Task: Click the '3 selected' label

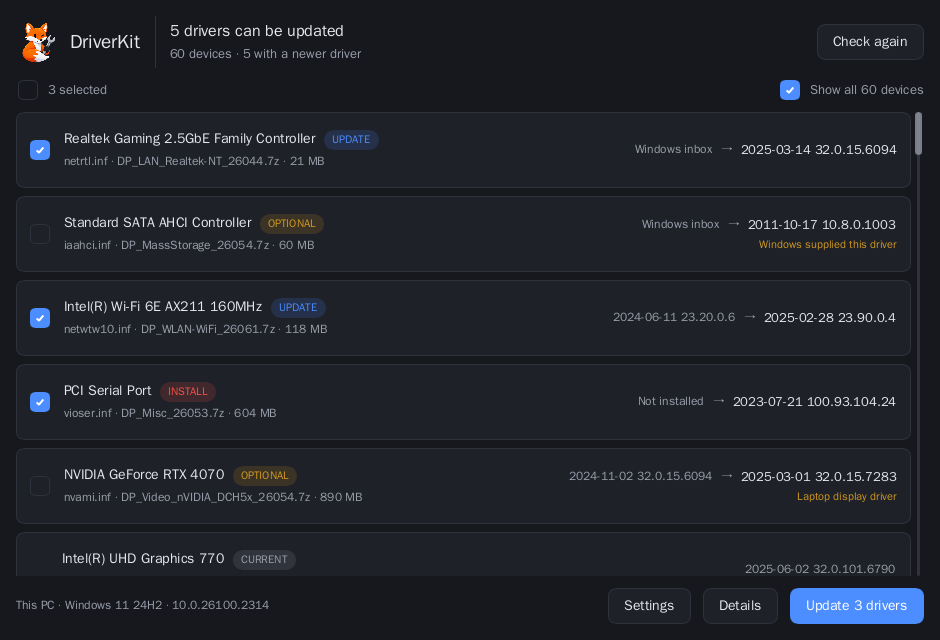Action: (77, 90)
